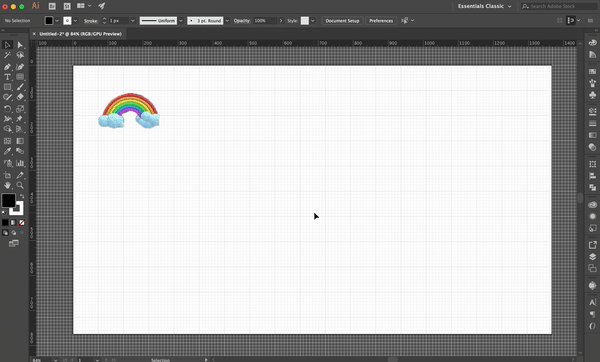Open the Layers panel icon
This screenshot has height=362, width=600.
pos(592,256)
